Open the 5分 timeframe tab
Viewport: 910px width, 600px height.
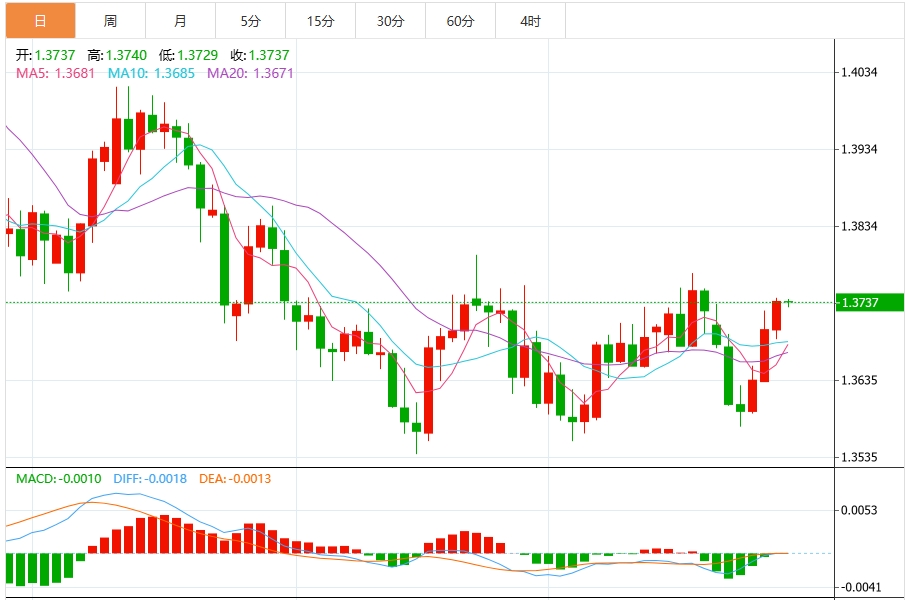click(251, 21)
